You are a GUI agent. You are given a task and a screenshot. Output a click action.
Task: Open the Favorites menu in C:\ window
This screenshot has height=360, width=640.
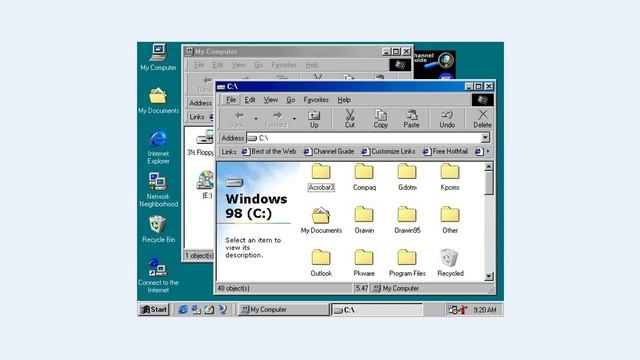click(x=316, y=100)
